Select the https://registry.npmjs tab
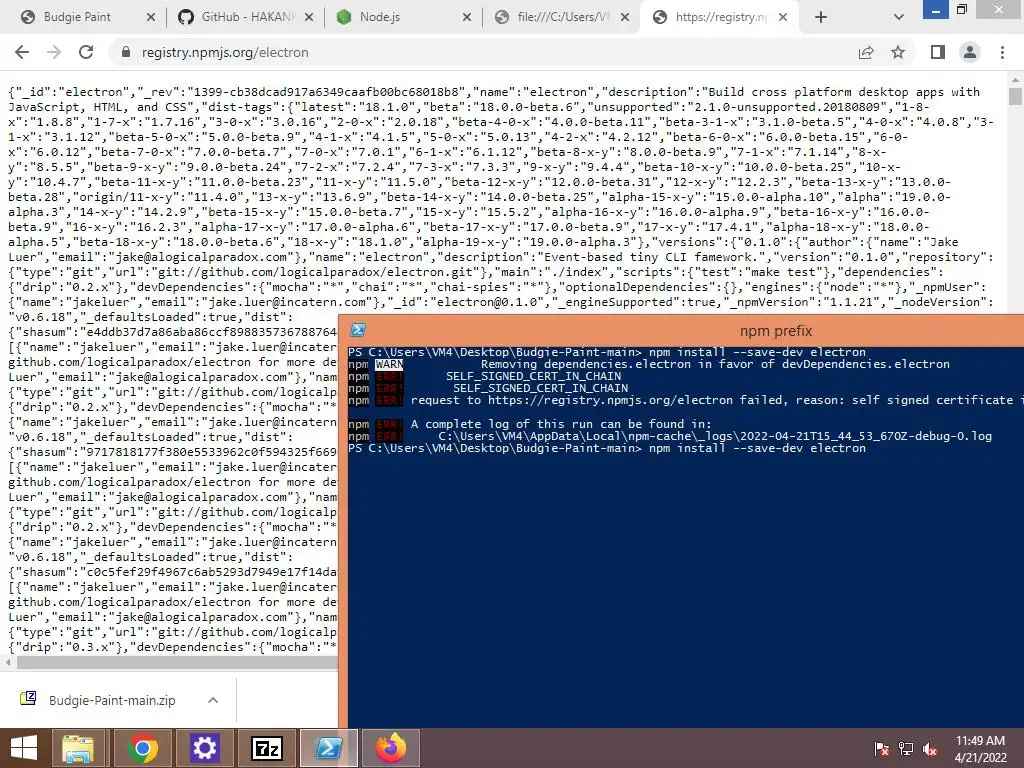Screen dimensions: 1024x768 point(720,17)
